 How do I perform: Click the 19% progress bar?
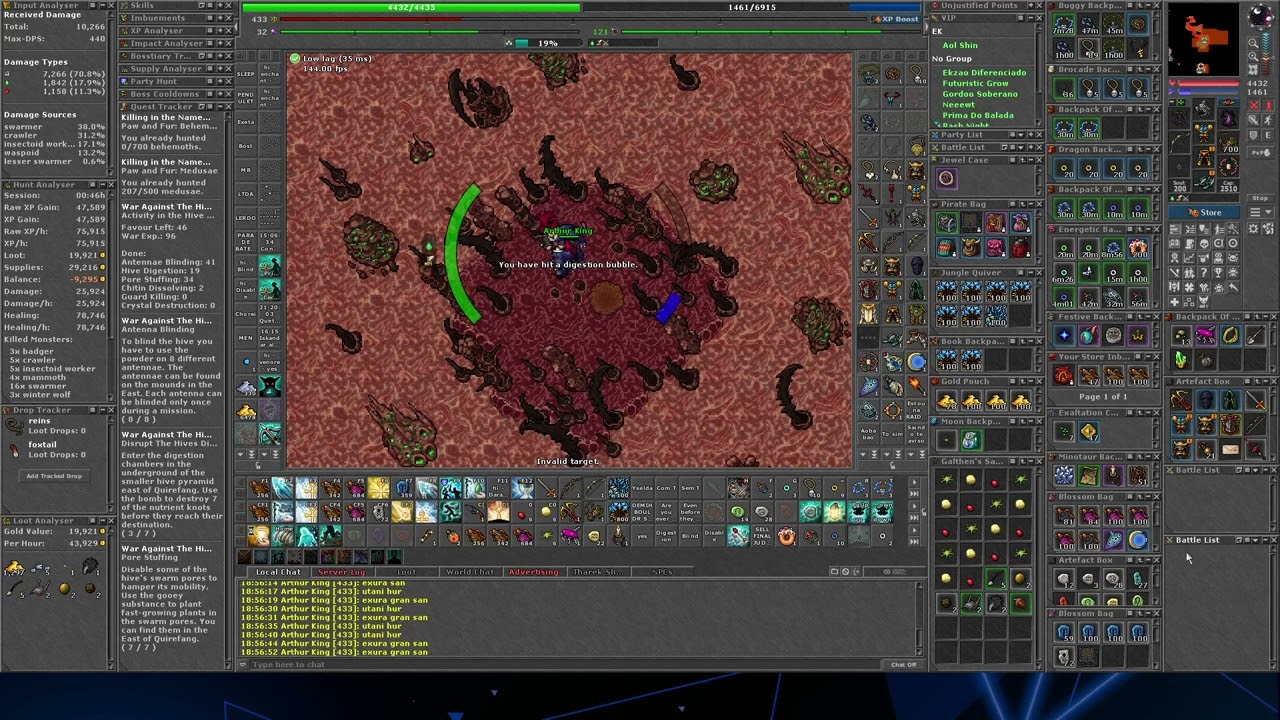pyautogui.click(x=547, y=43)
